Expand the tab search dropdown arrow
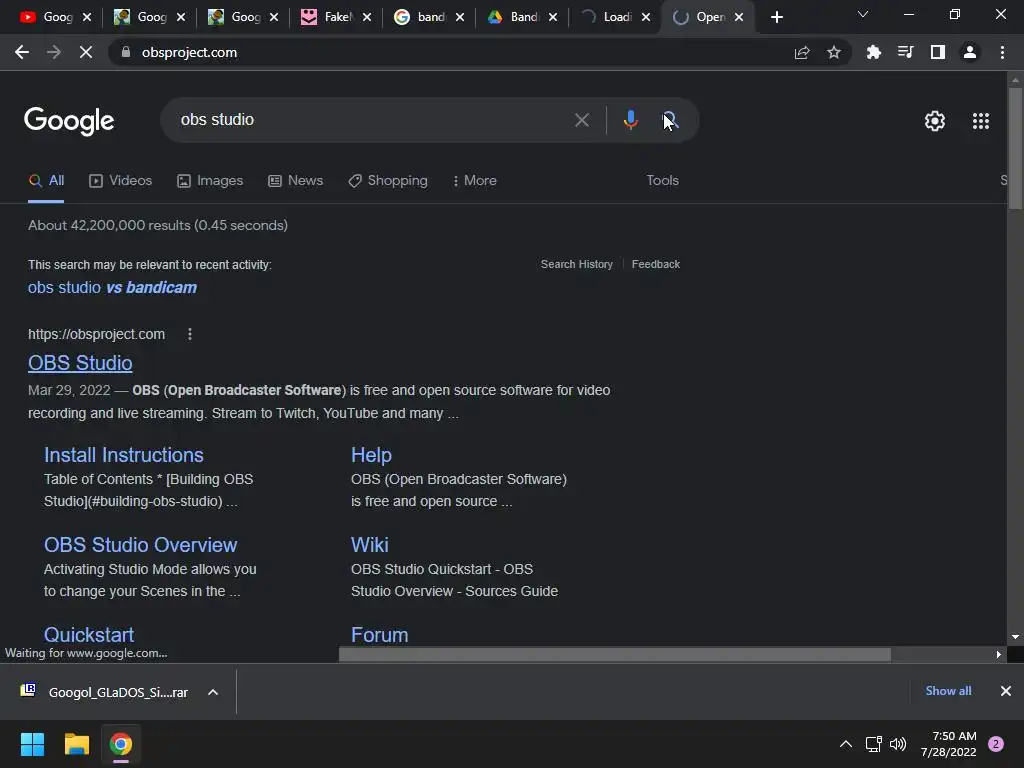Viewport: 1024px width, 768px height. click(x=863, y=14)
